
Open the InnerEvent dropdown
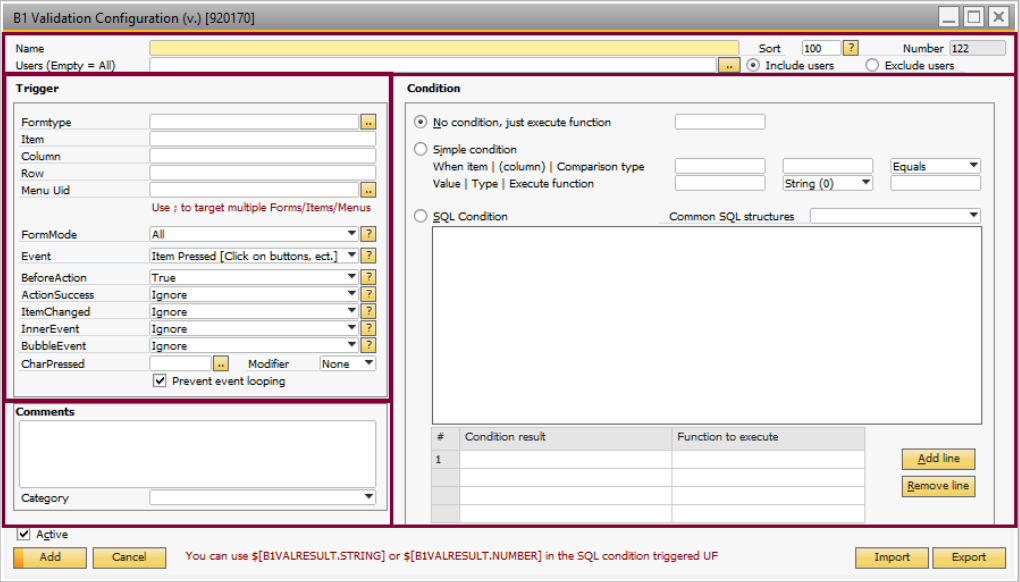(x=254, y=328)
